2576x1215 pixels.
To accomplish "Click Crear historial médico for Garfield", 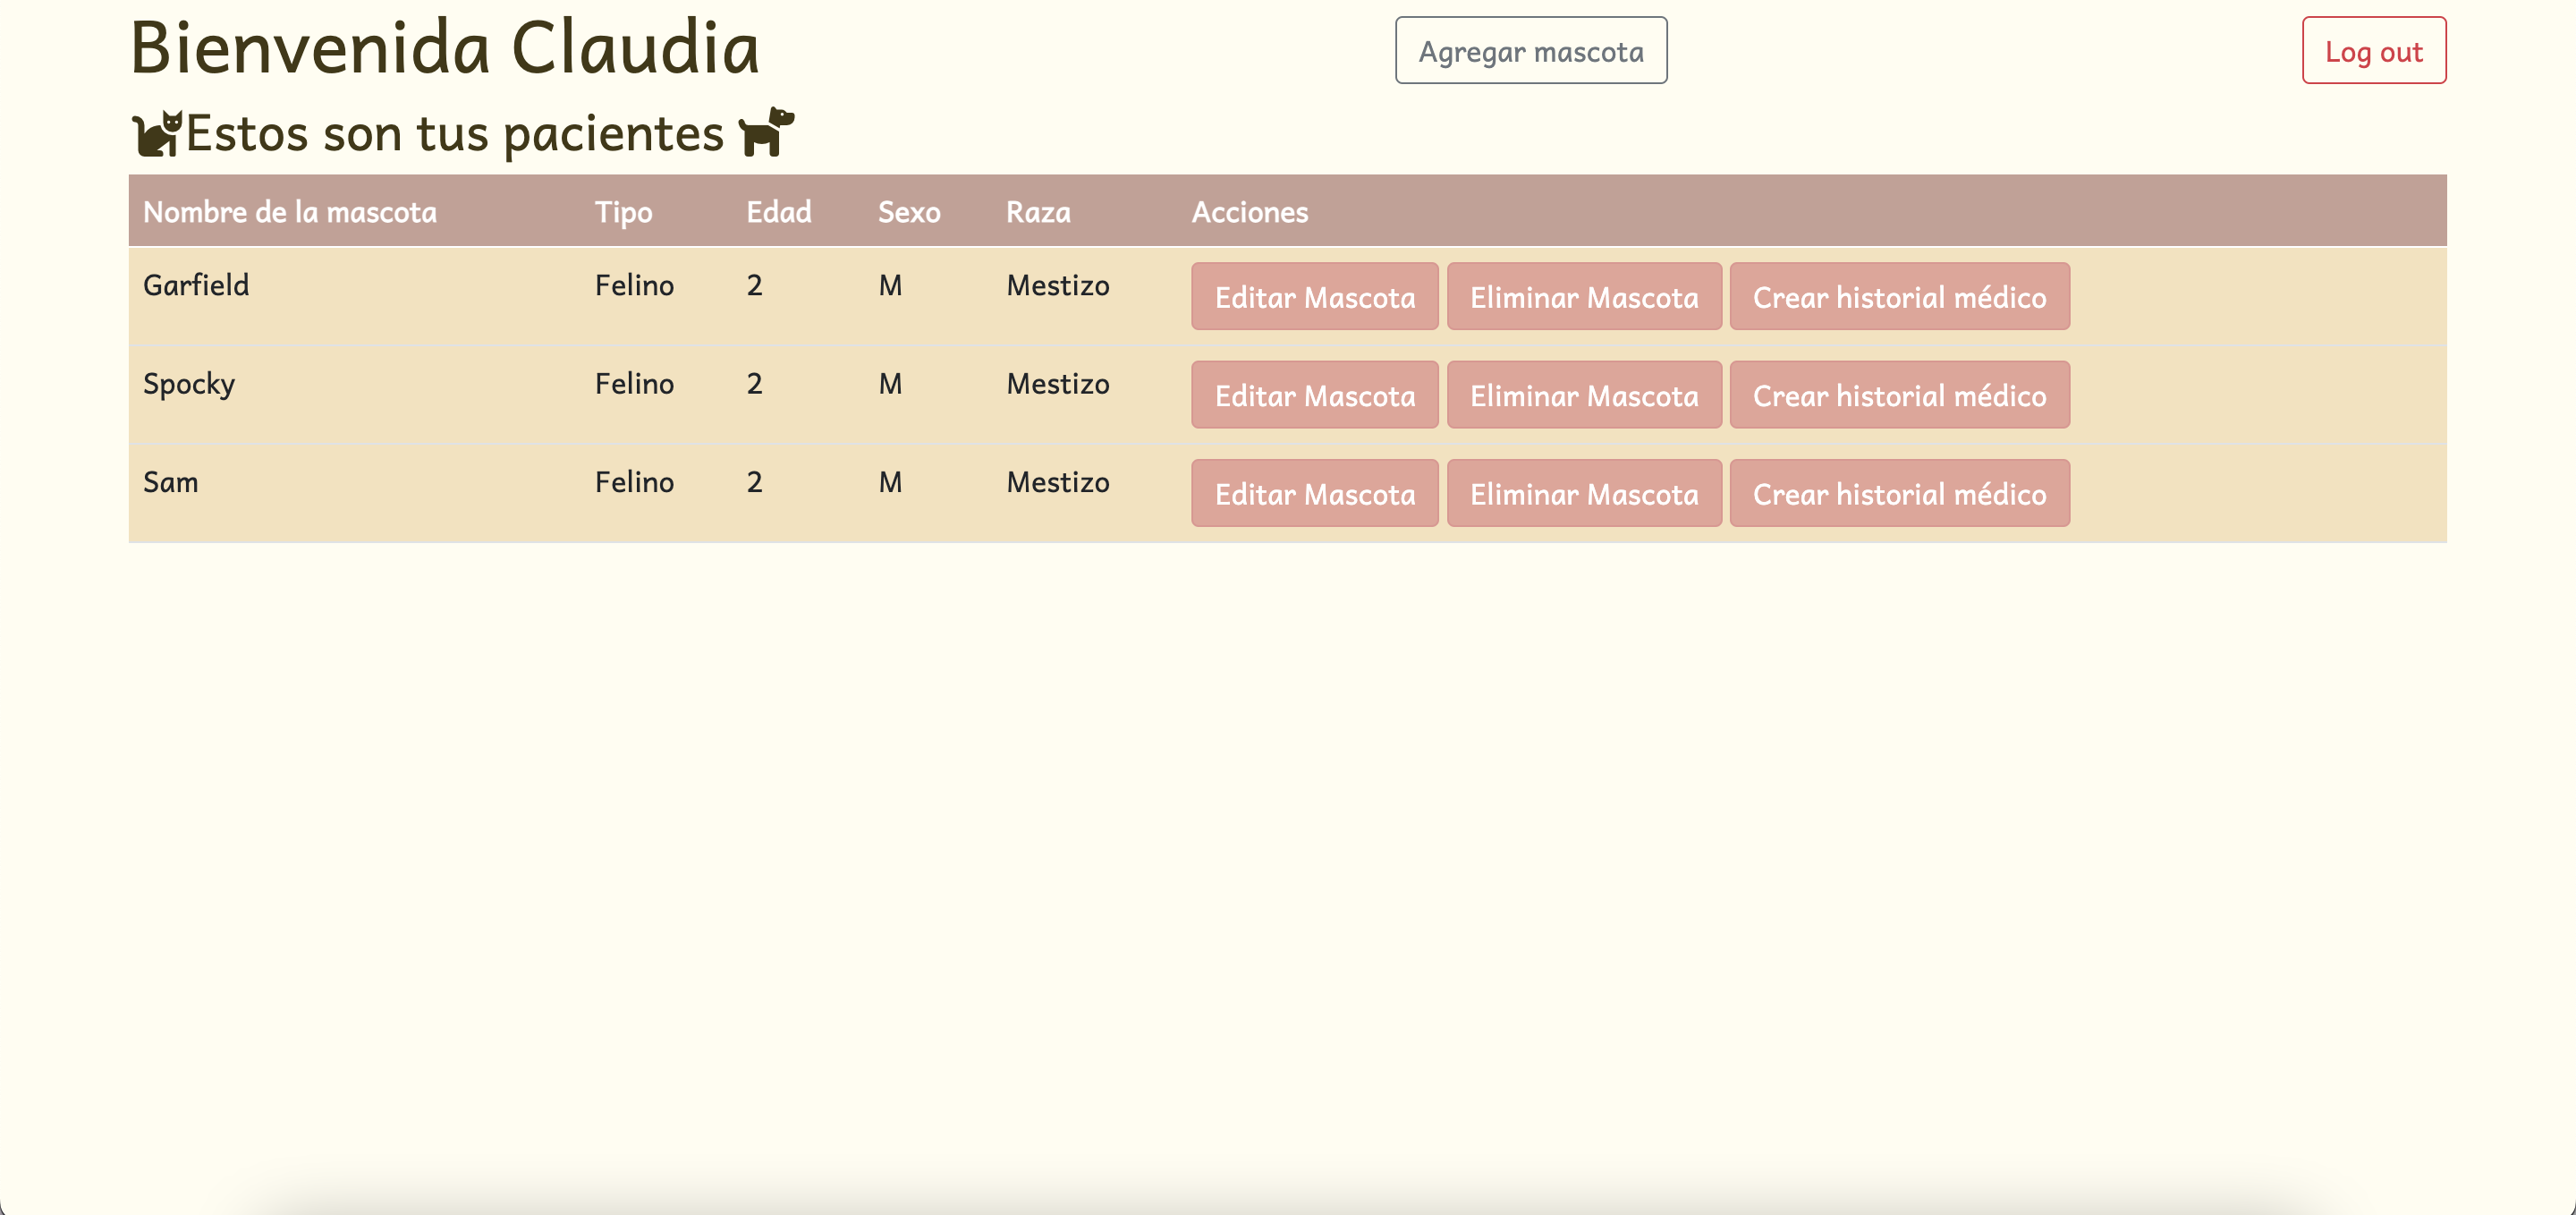I will pyautogui.click(x=1899, y=296).
